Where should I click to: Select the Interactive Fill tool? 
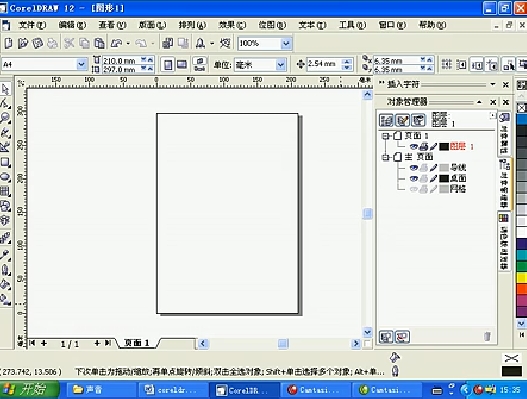(x=6, y=299)
